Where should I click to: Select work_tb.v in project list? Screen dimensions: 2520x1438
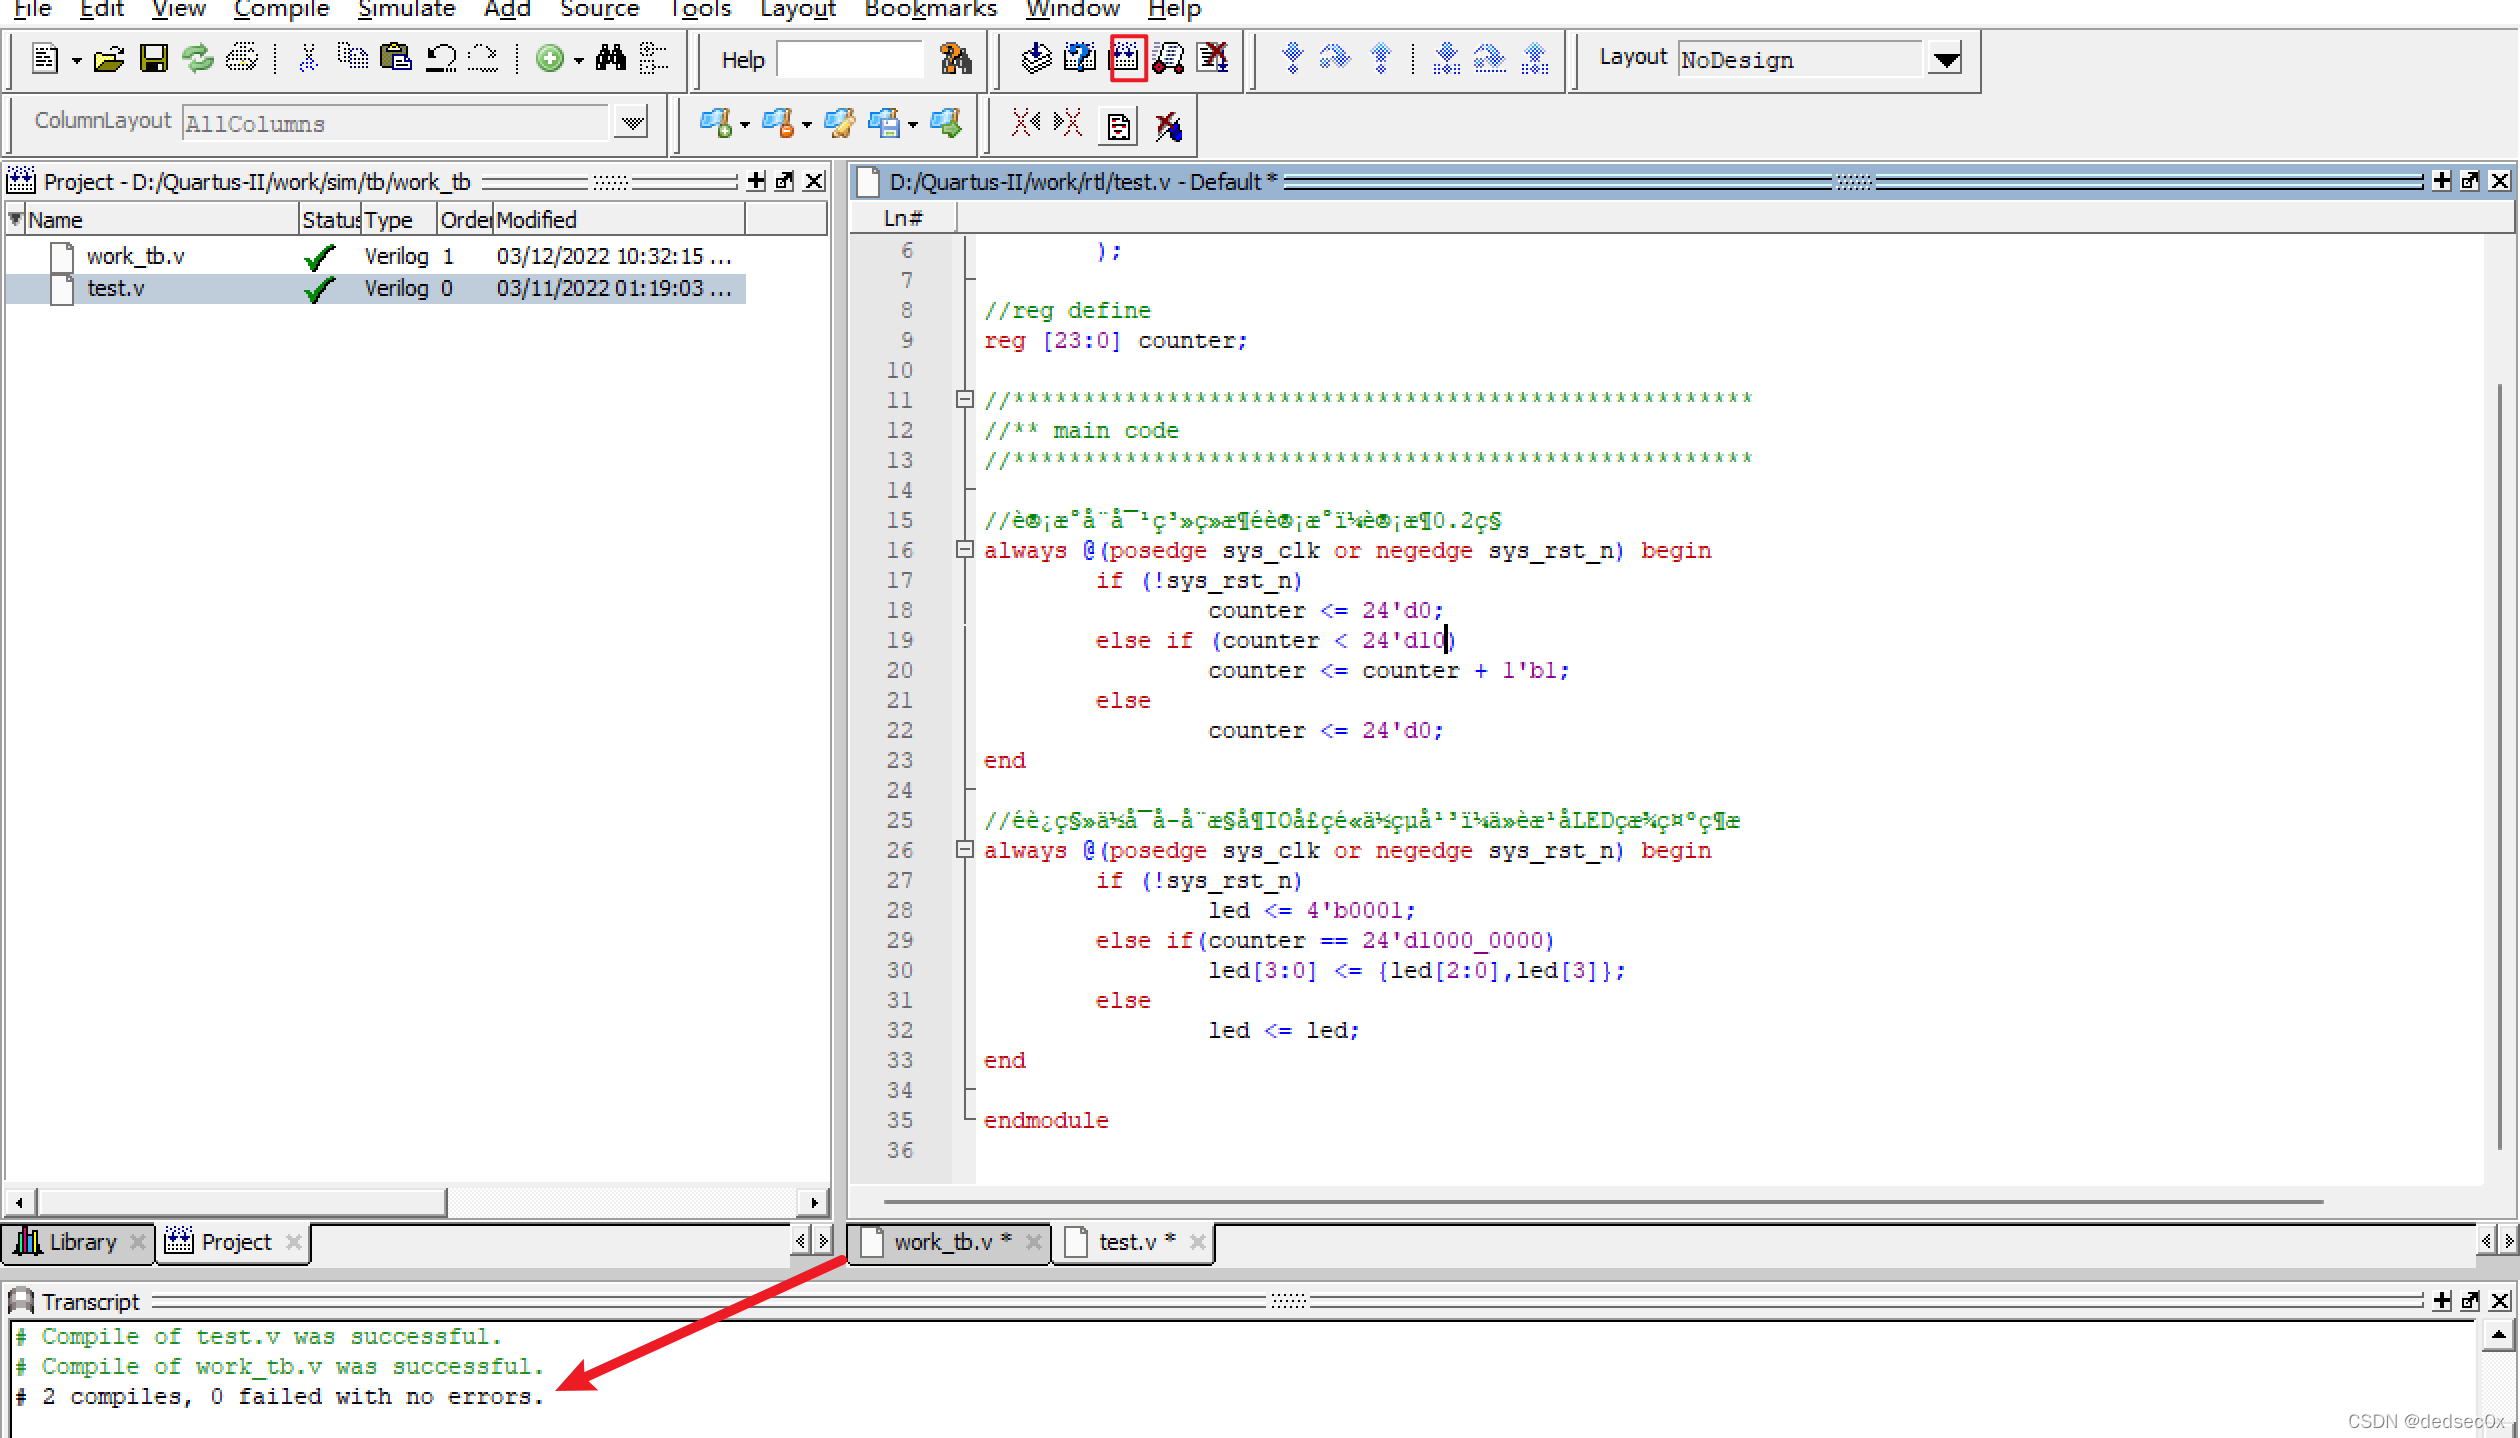[135, 256]
